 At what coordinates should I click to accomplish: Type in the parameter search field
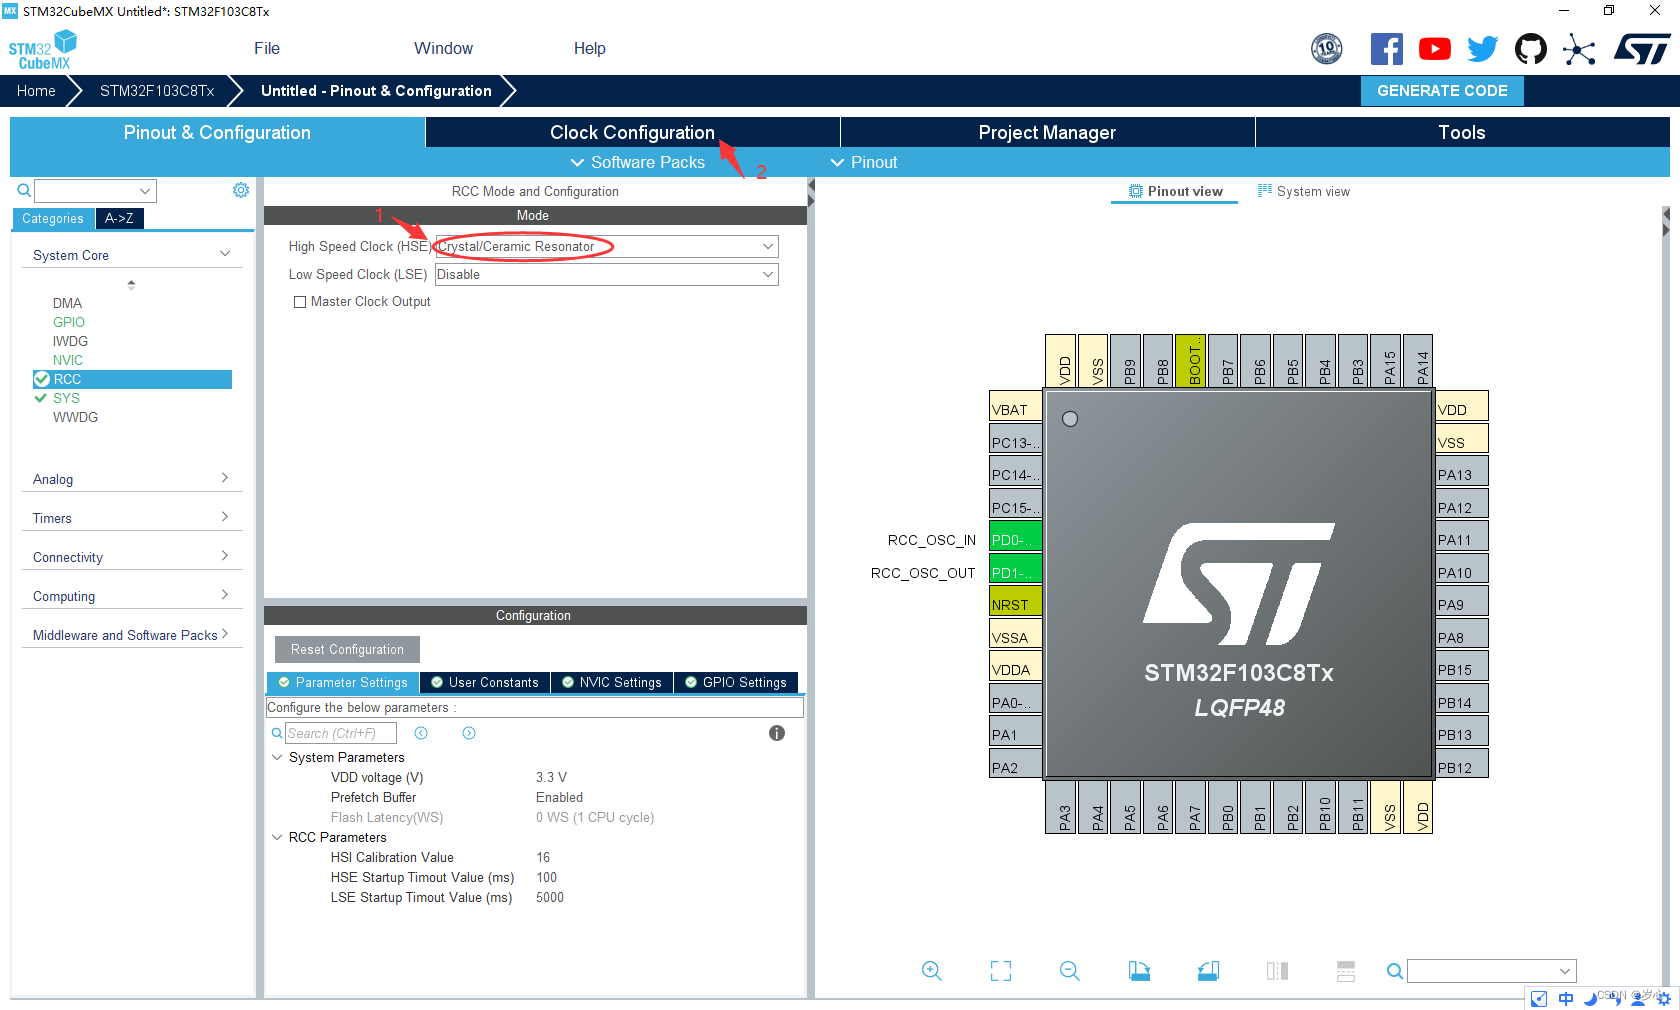coord(340,732)
